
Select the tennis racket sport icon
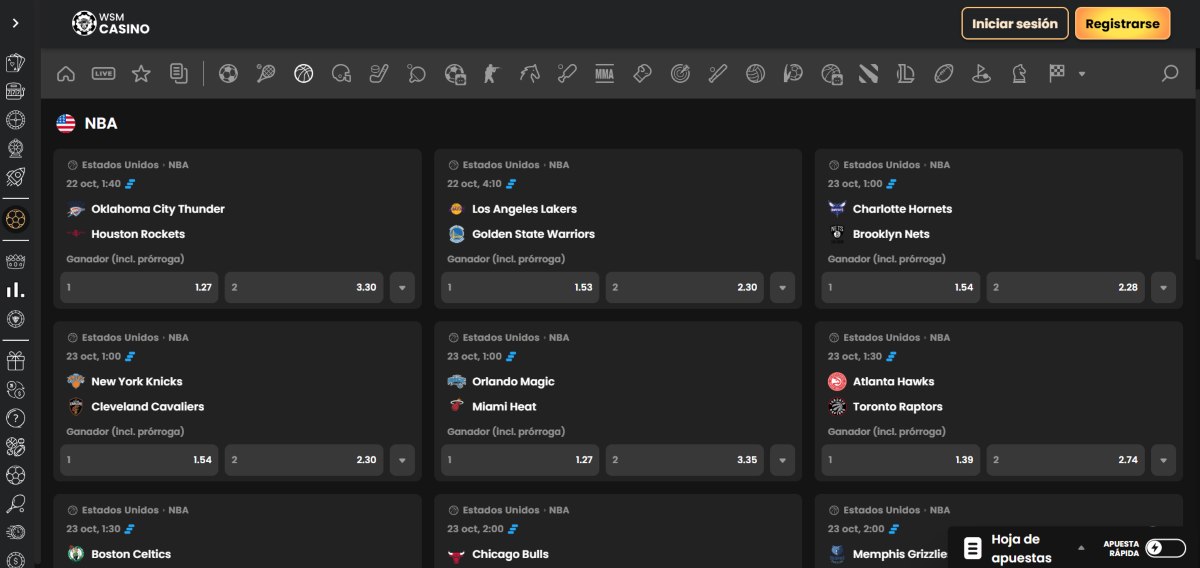266,73
